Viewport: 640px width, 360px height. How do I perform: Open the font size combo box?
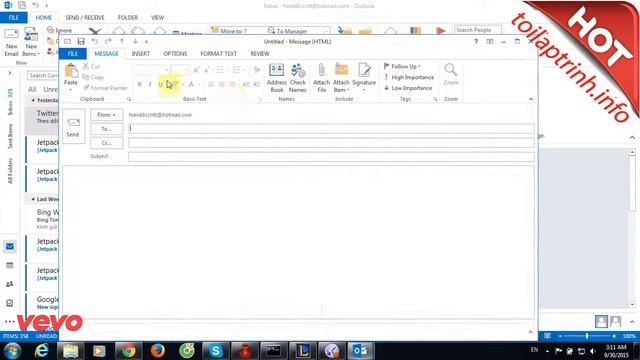tap(180, 70)
